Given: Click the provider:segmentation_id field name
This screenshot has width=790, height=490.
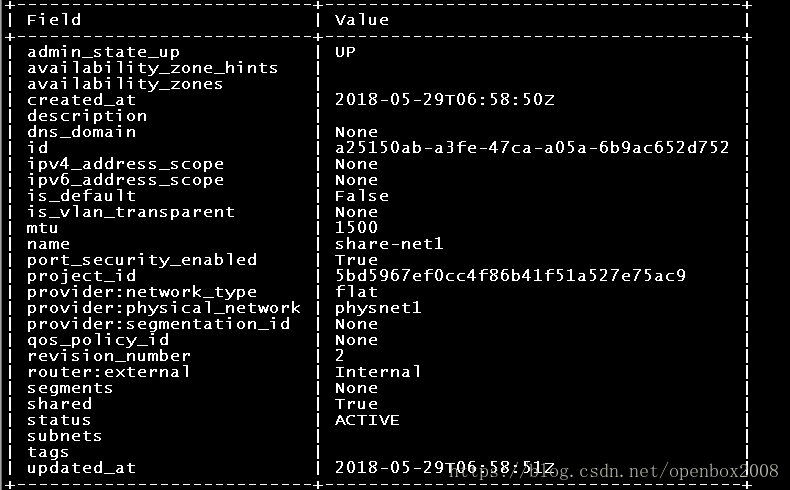Looking at the screenshot, I should [158, 324].
